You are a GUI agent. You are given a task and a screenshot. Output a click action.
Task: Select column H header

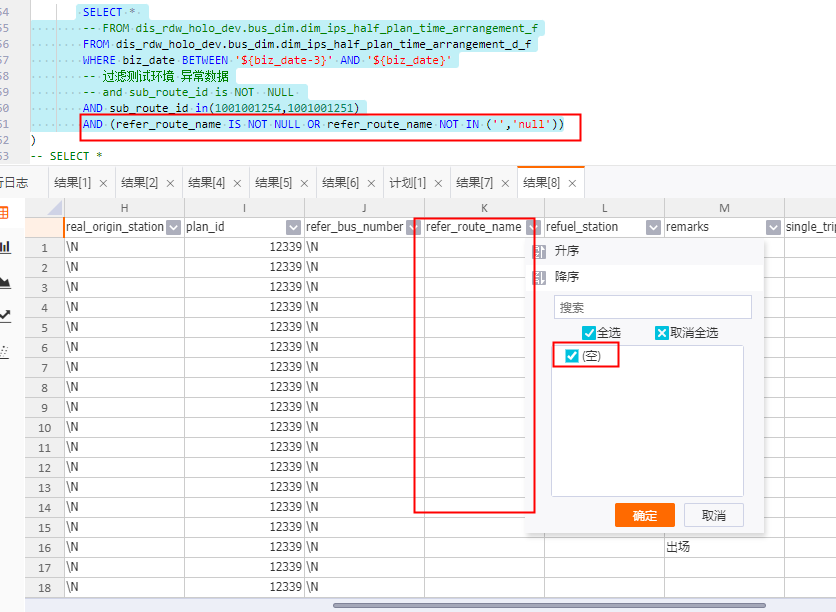pyautogui.click(x=124, y=208)
